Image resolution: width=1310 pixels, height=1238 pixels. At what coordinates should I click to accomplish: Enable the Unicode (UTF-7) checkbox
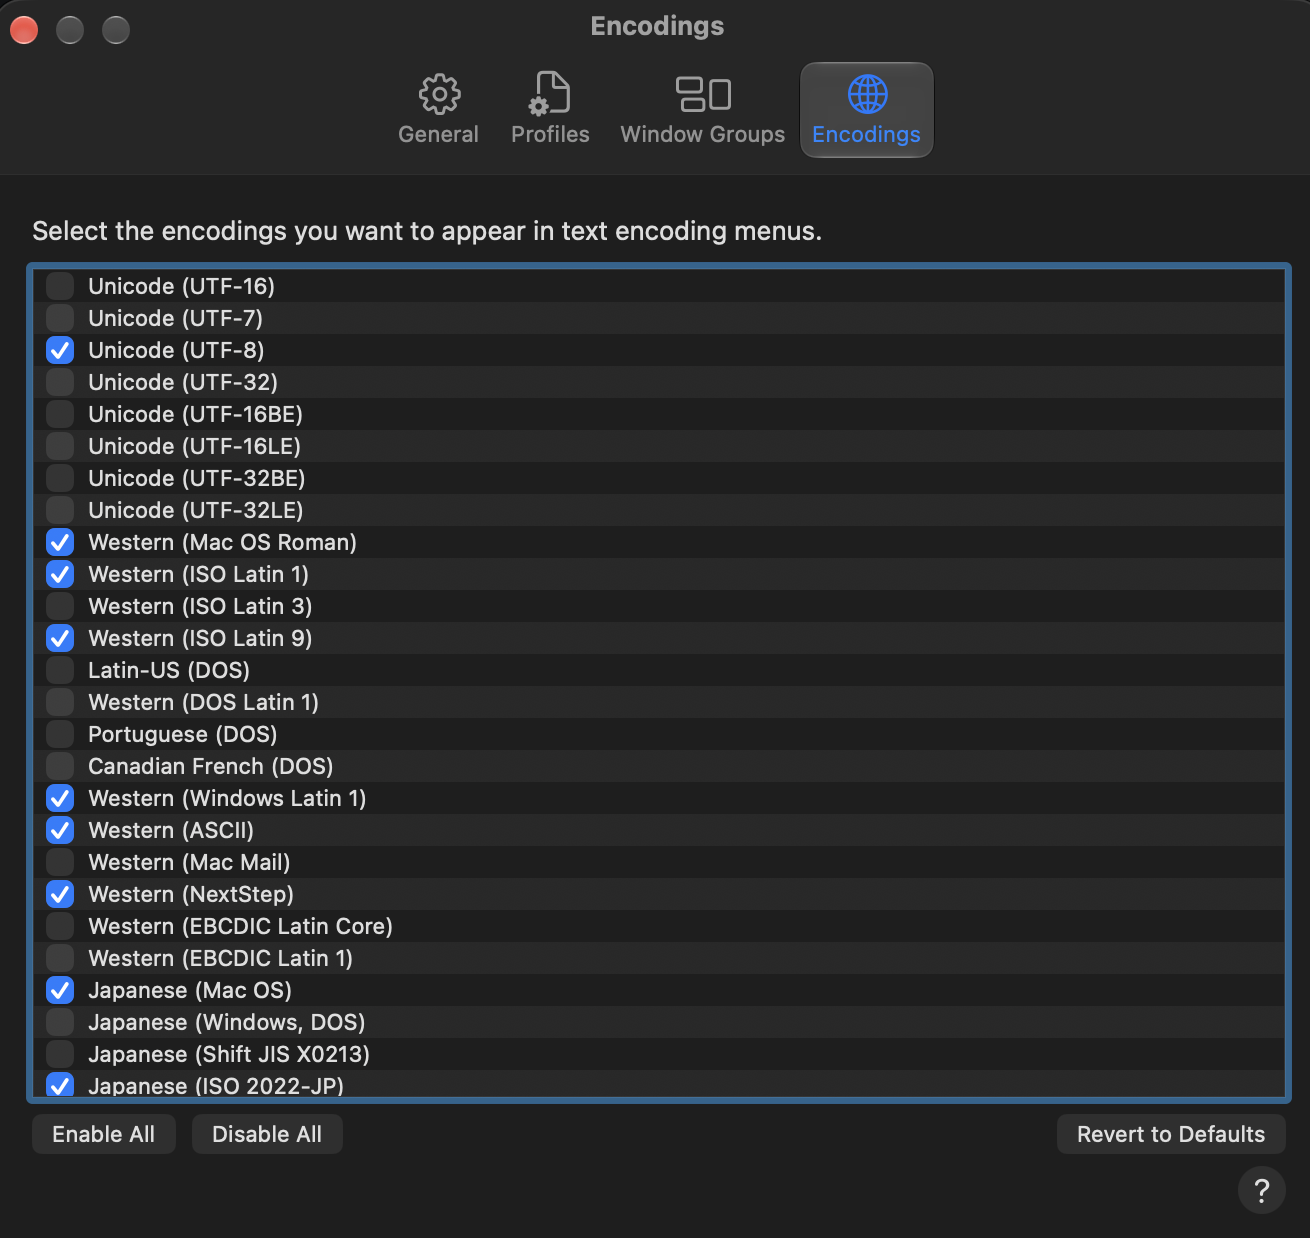click(x=60, y=318)
